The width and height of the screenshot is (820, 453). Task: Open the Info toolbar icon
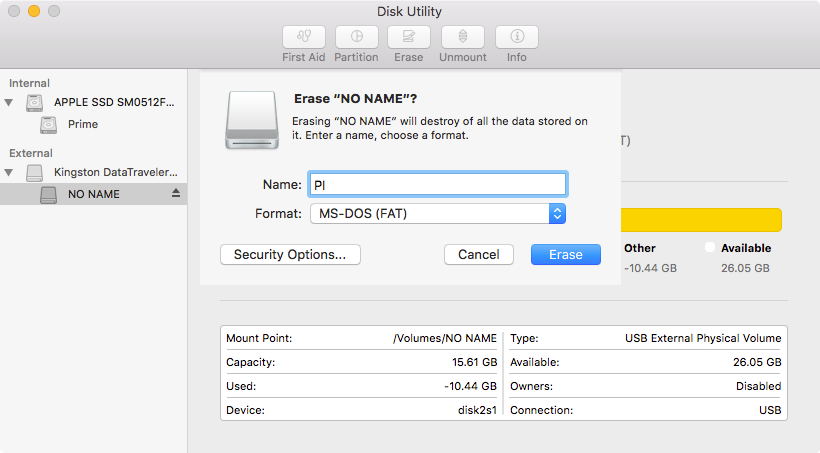click(x=517, y=37)
